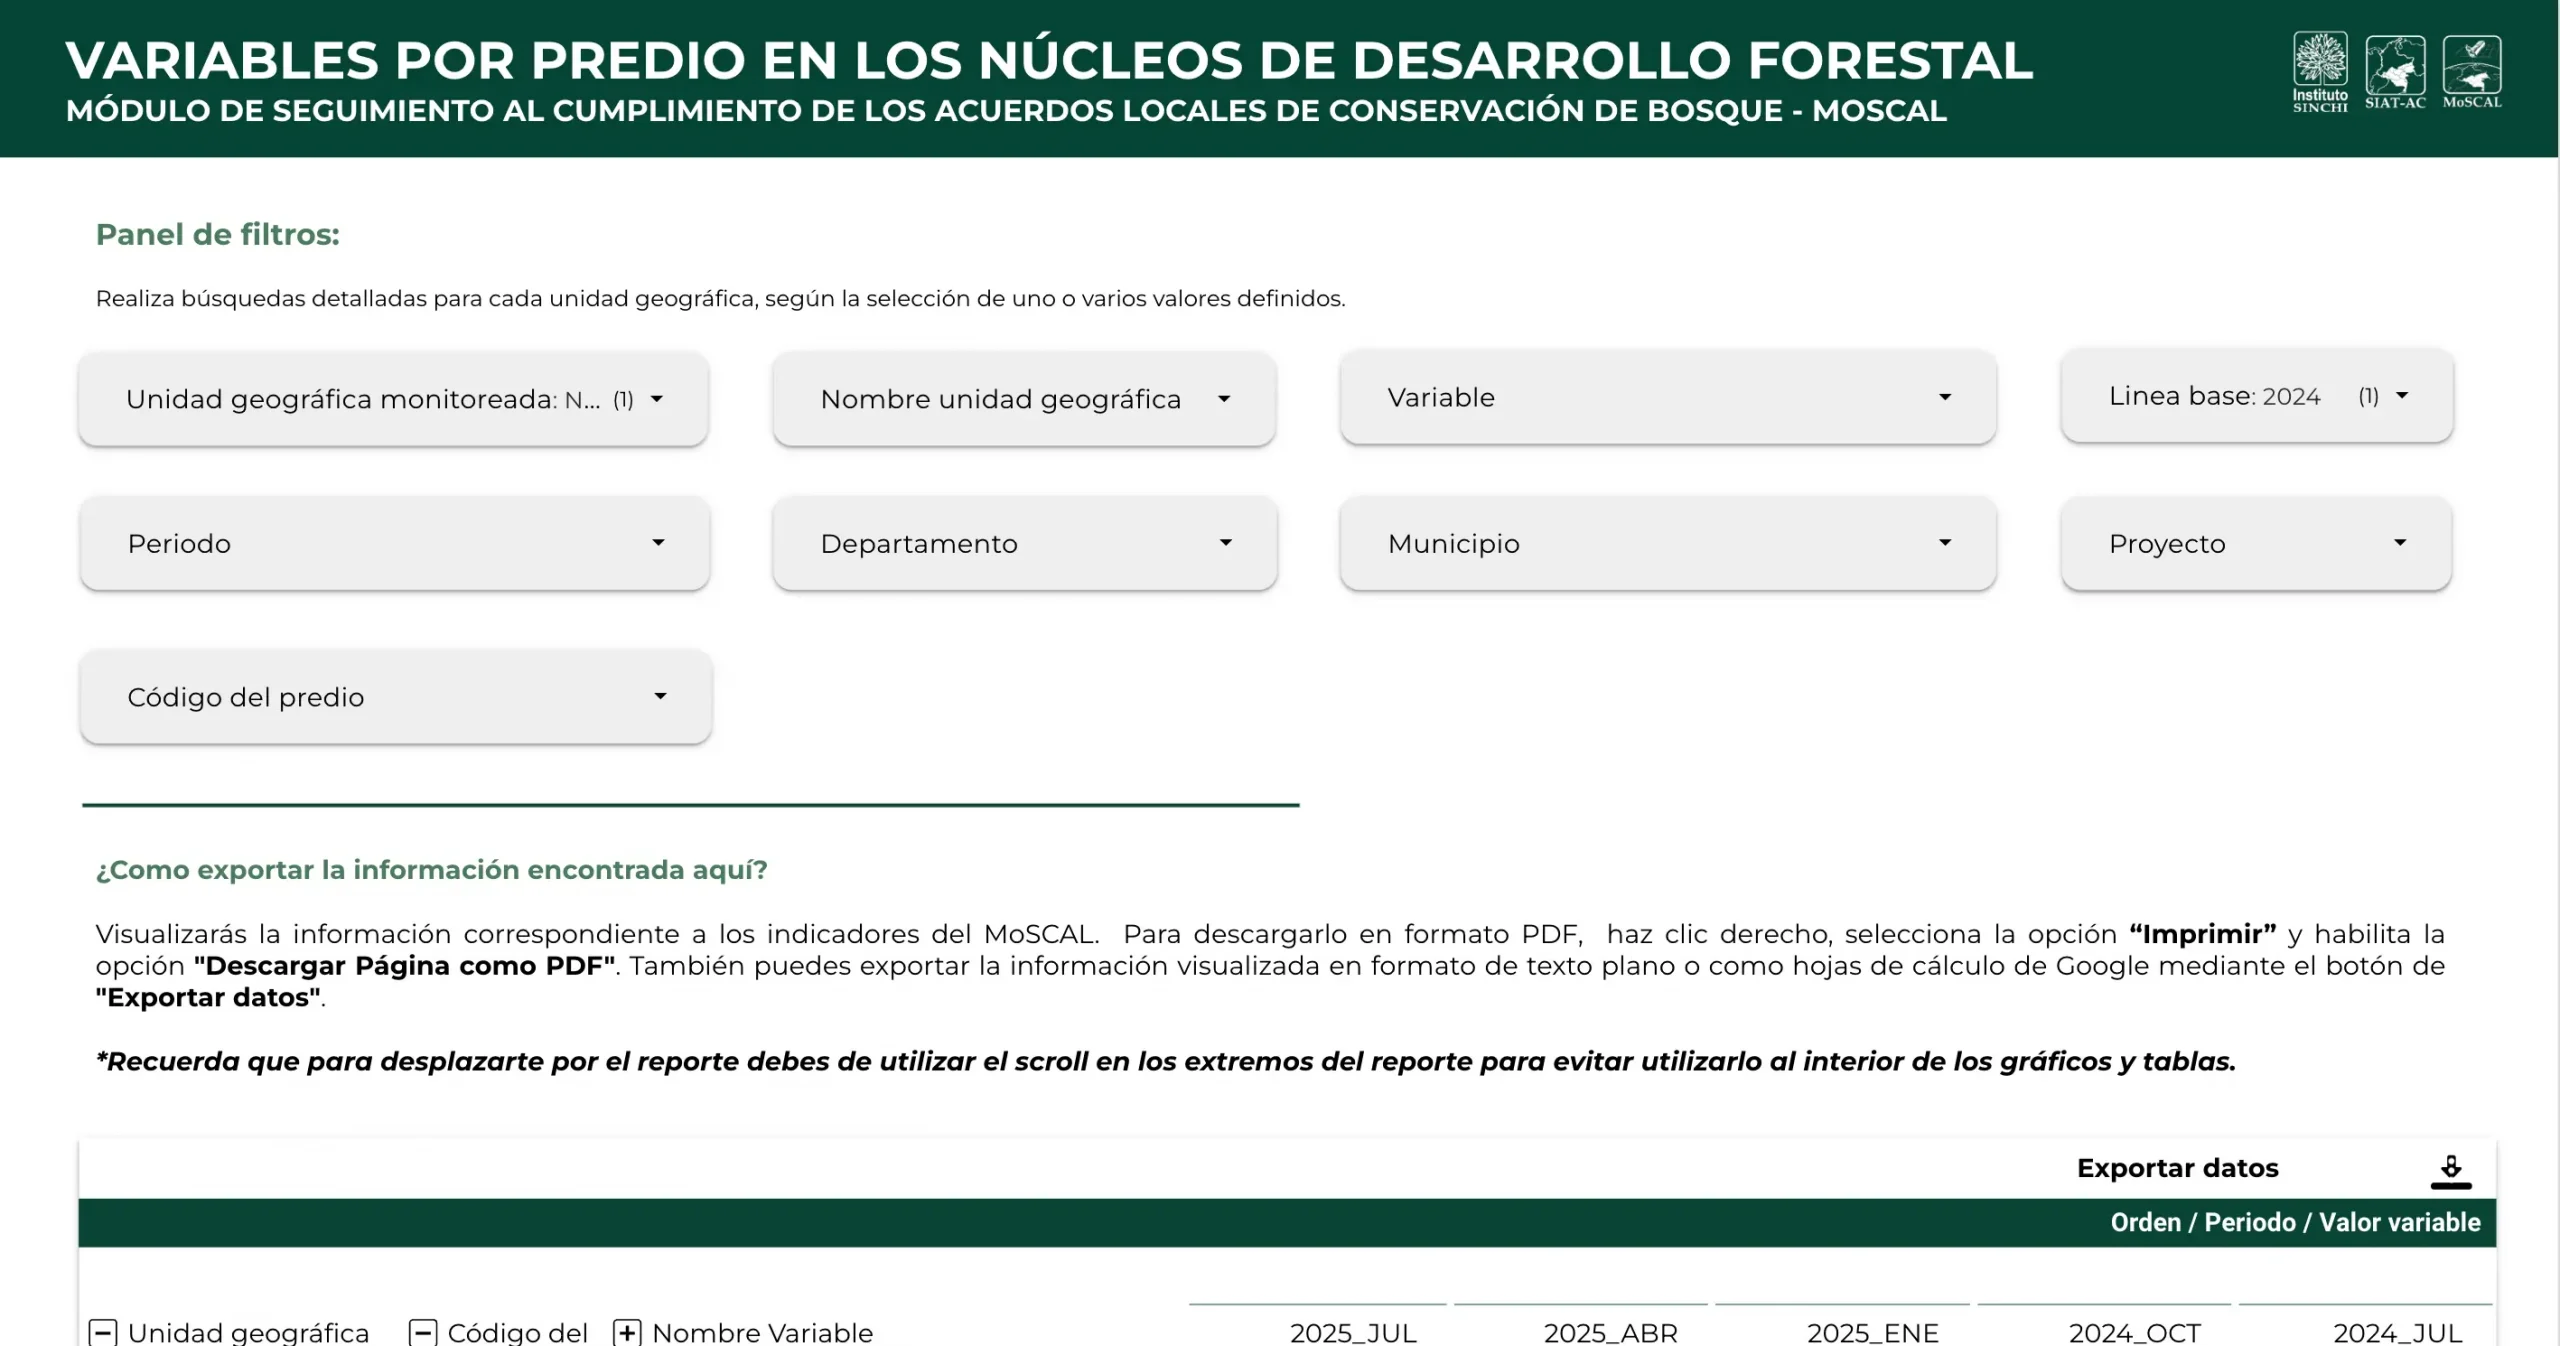
Task: Click Orden / Periodo / Valor variable header
Action: 2294,1222
